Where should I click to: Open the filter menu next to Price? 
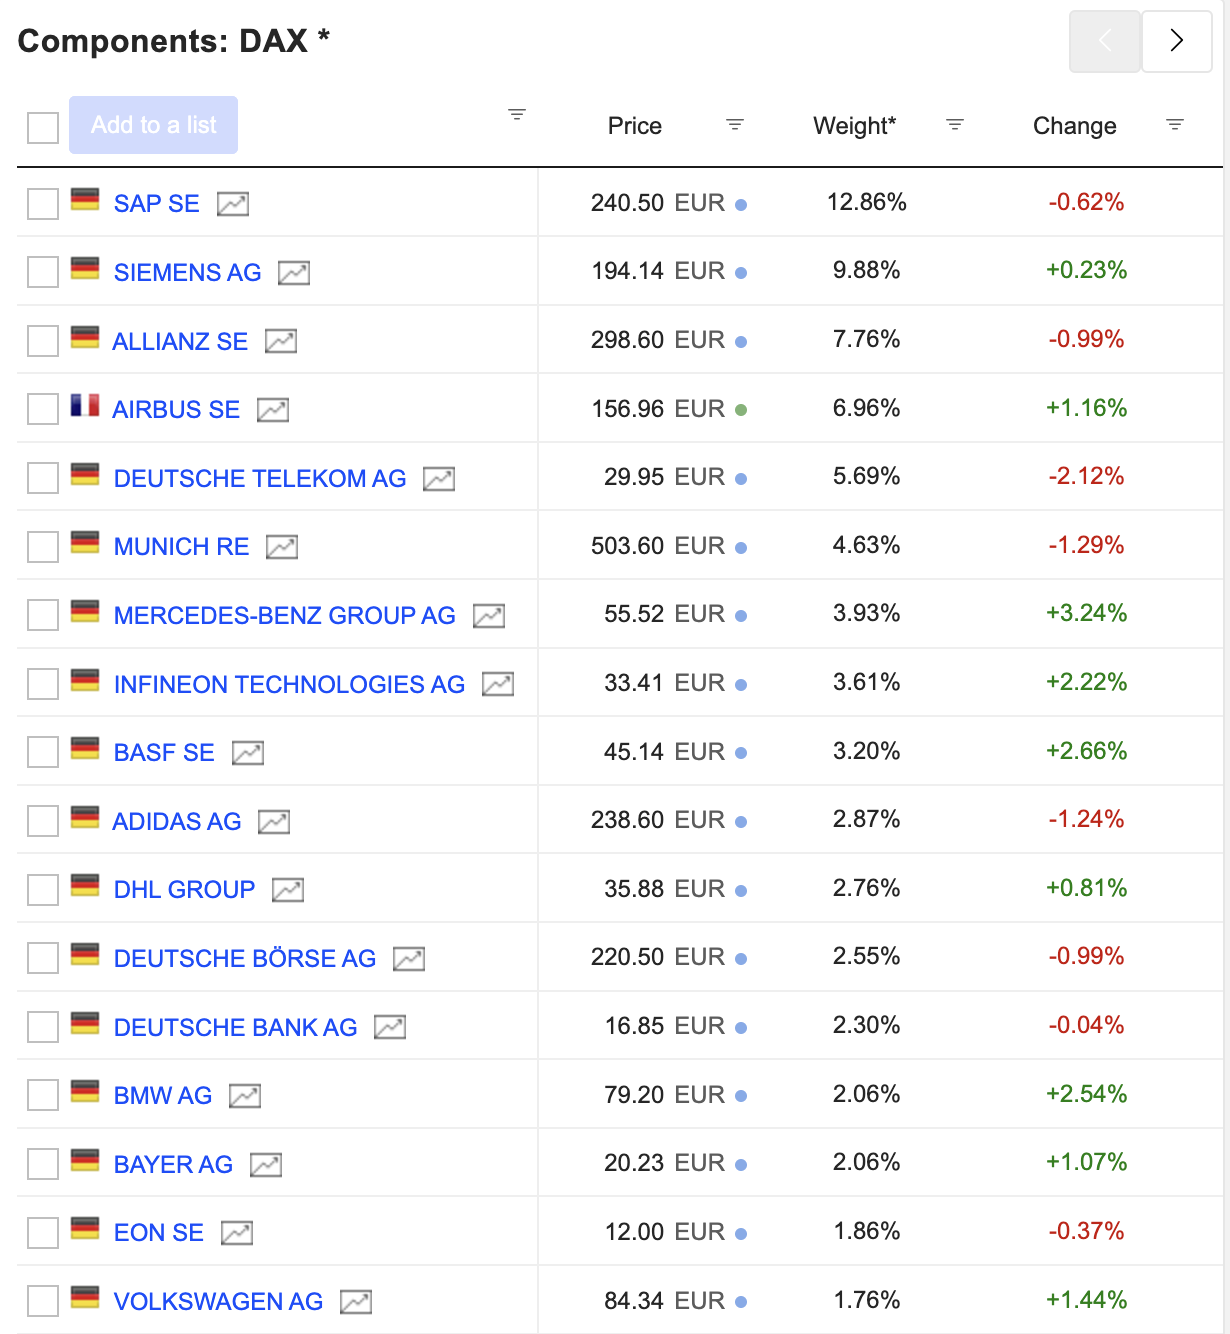coord(735,125)
